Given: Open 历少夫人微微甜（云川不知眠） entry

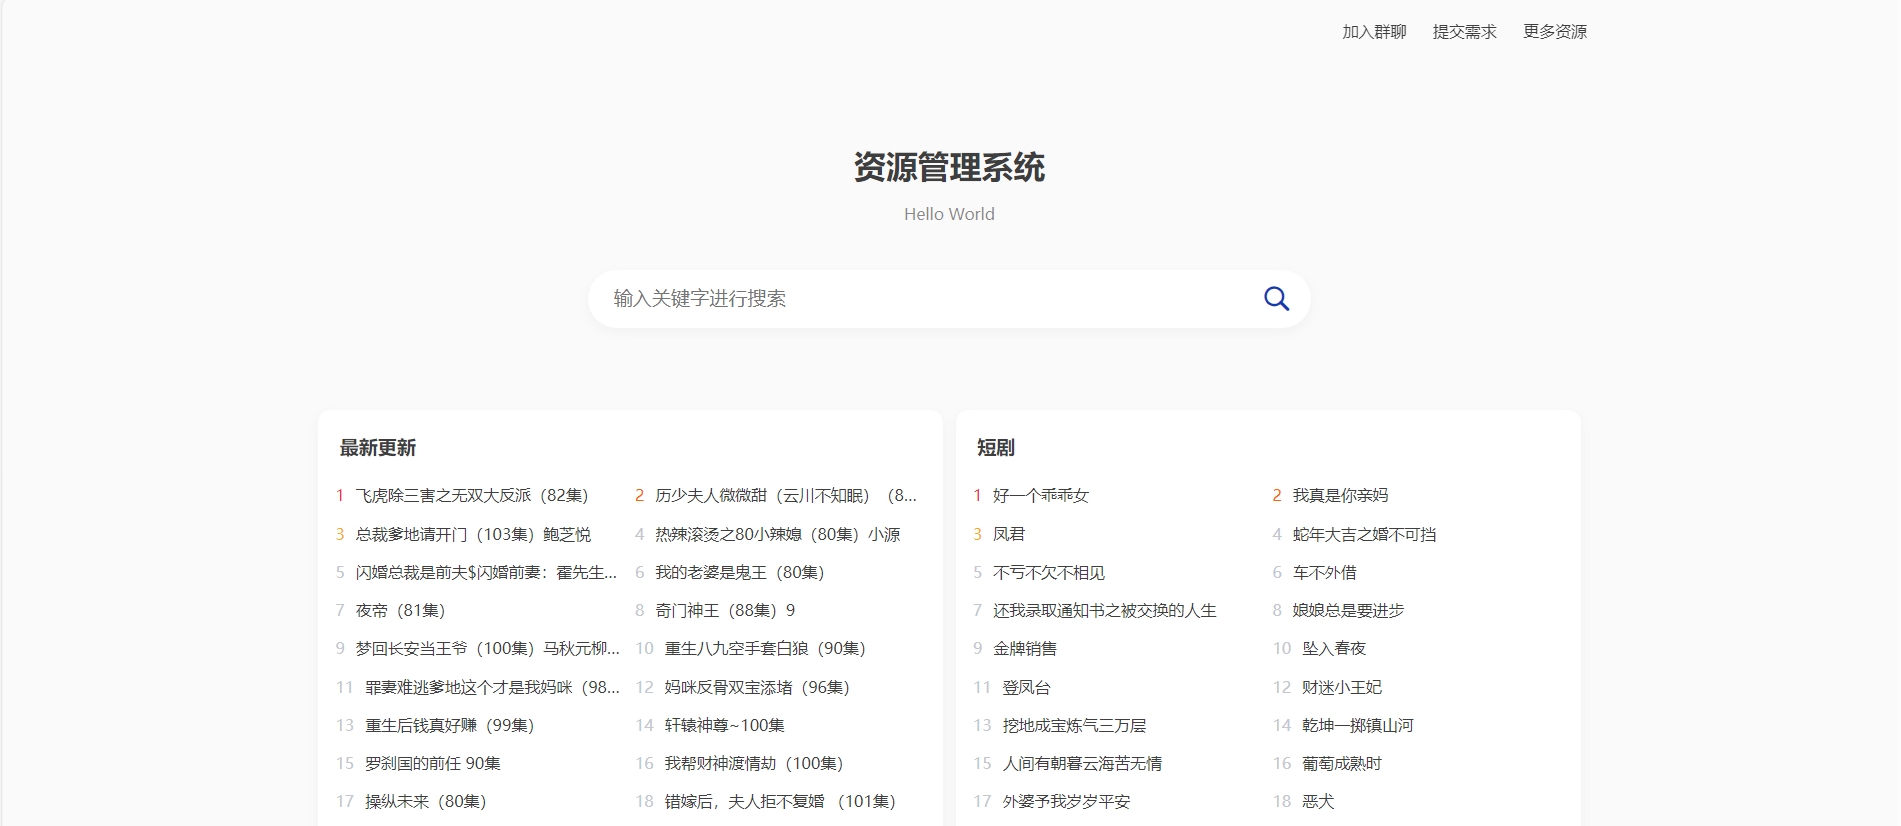Looking at the screenshot, I should click(x=786, y=495).
